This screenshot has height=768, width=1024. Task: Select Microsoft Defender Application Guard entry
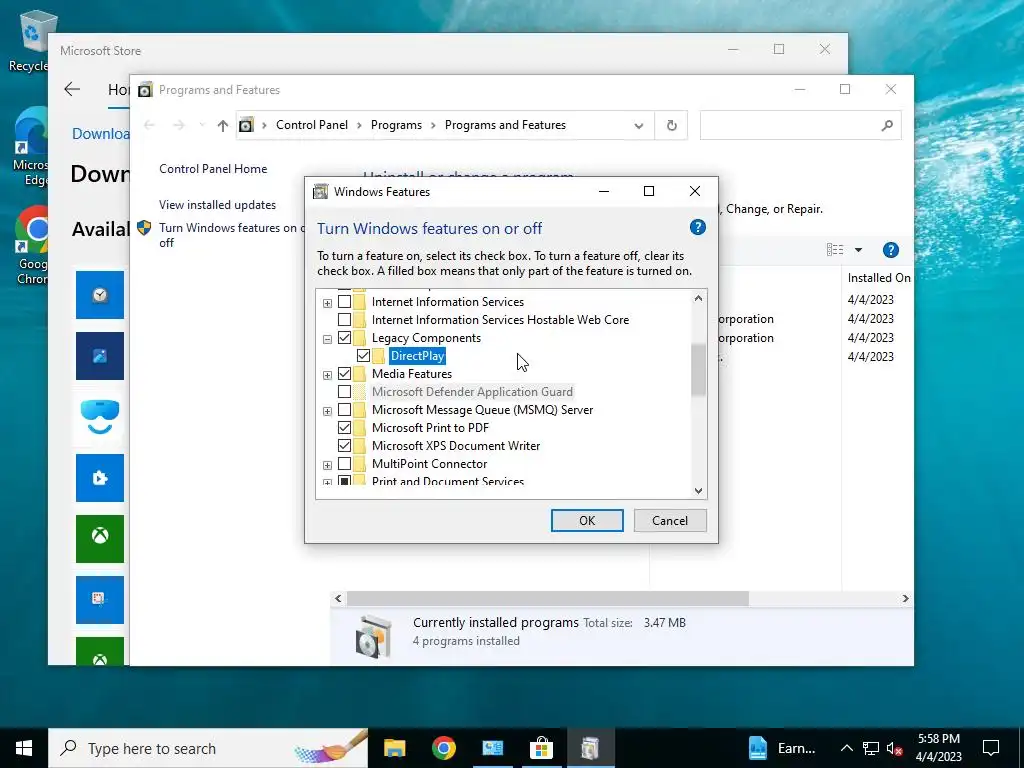point(472,392)
